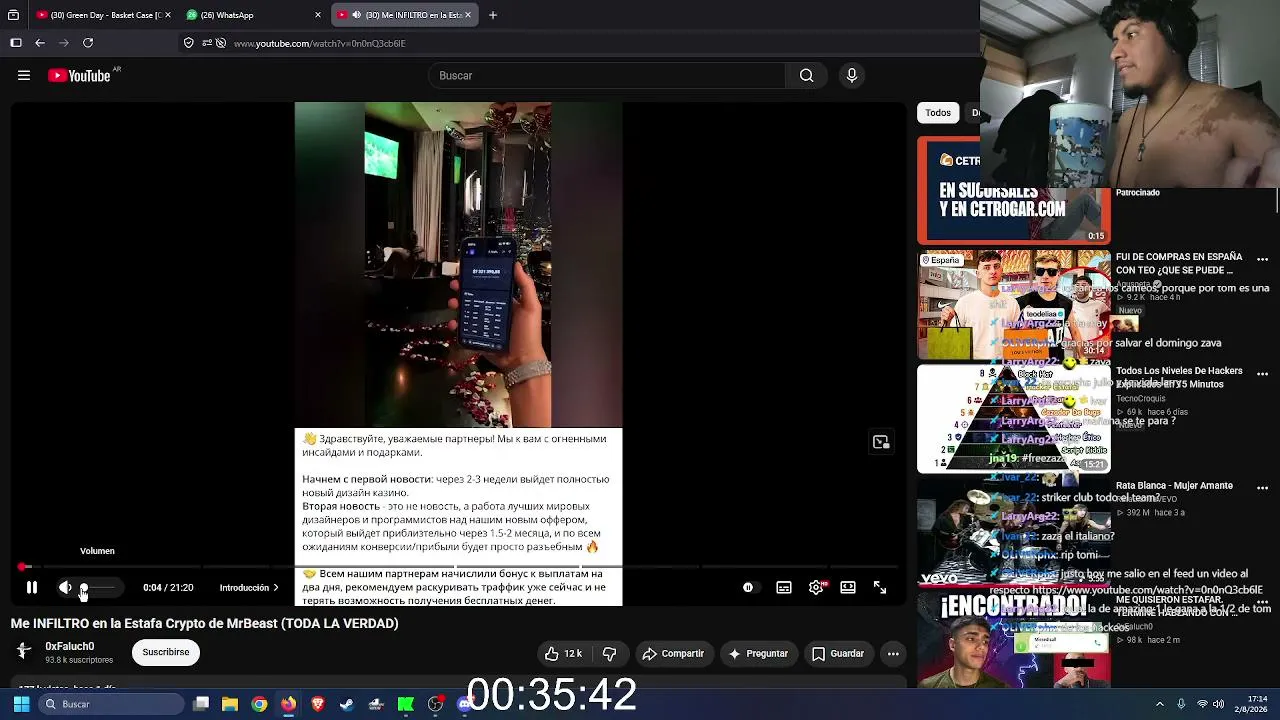The image size is (1280, 720).
Task: Mute the video with the speaker icon
Action: 65,588
